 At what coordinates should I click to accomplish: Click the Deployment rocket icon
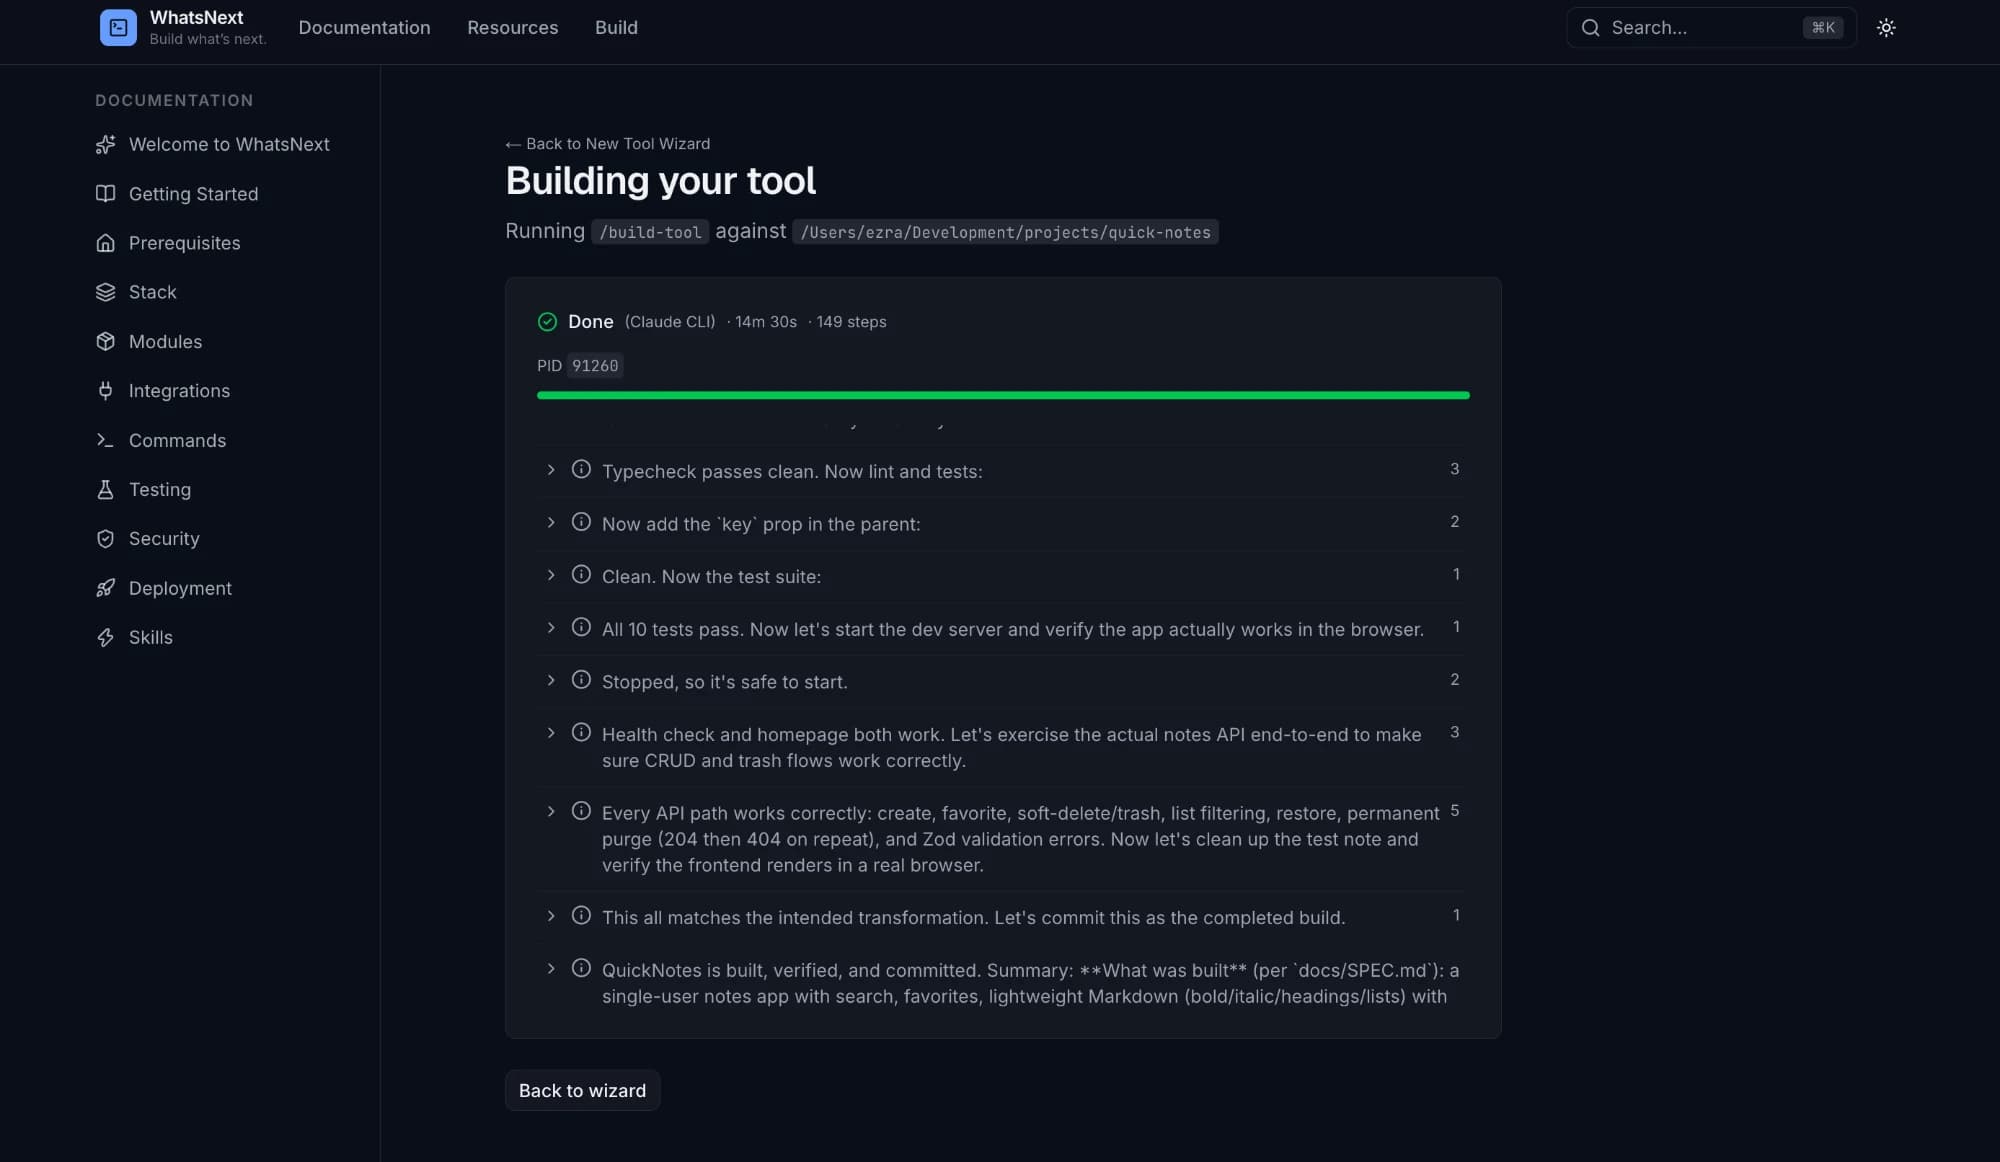coord(105,588)
